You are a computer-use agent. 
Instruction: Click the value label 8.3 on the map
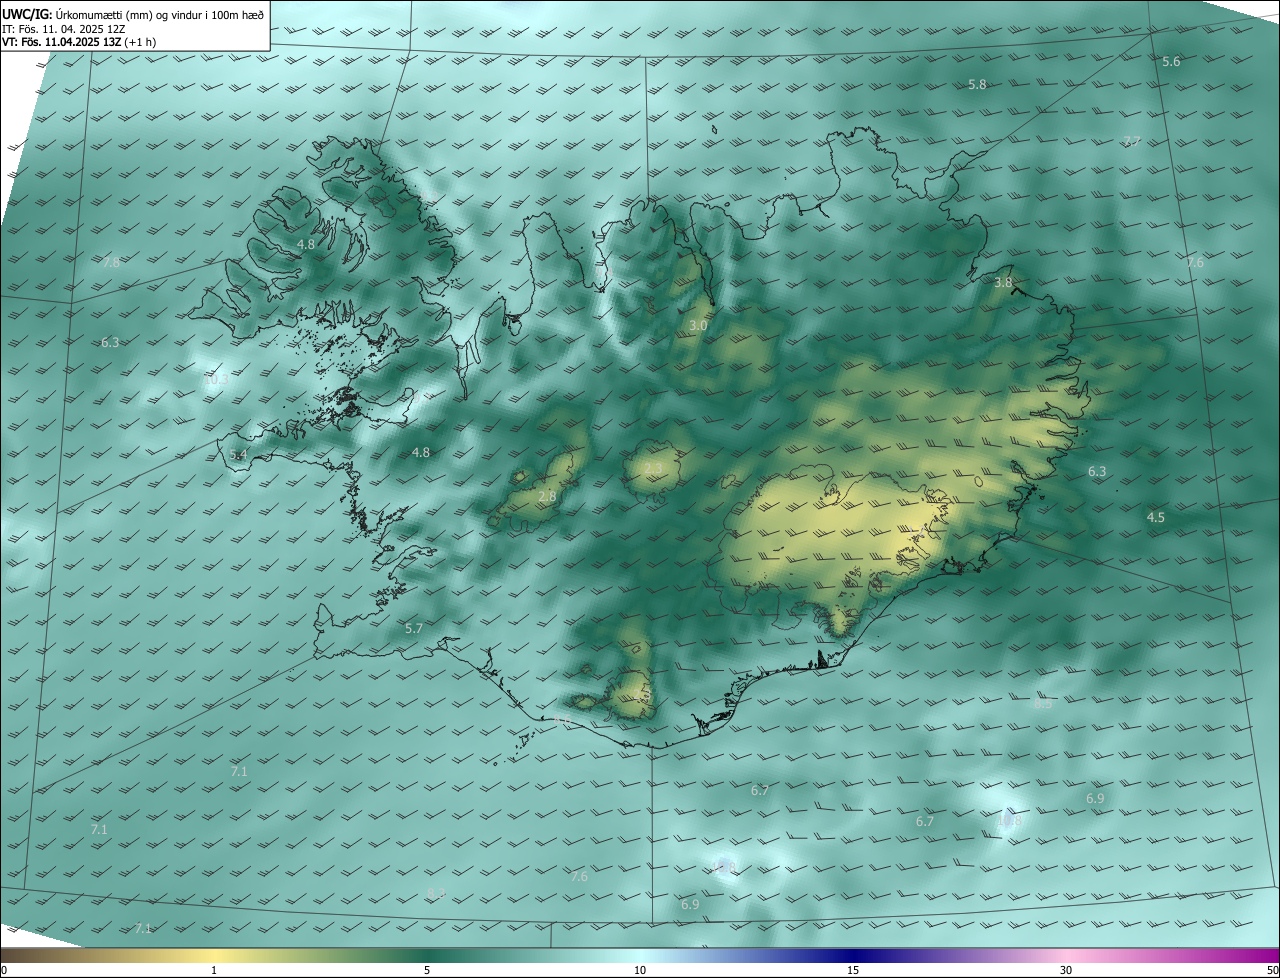436,893
